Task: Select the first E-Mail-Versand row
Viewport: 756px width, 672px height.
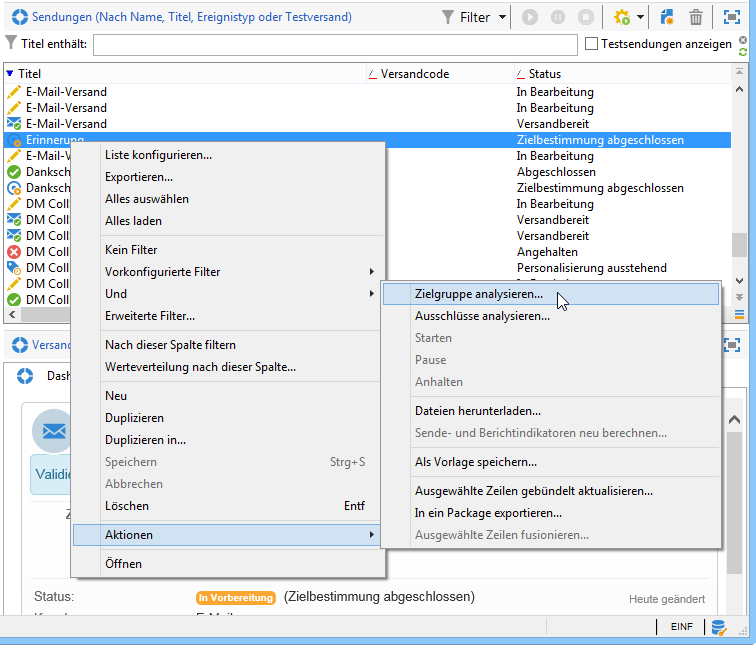Action: [x=367, y=92]
